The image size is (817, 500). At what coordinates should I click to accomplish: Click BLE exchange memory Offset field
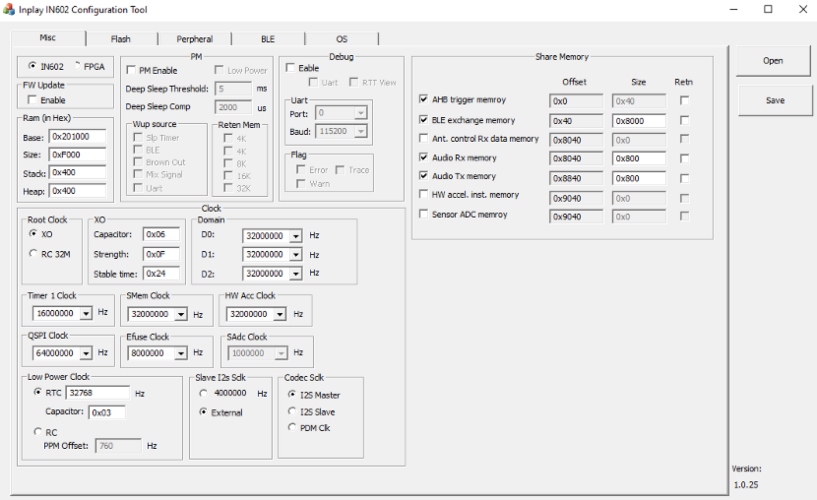coord(576,121)
